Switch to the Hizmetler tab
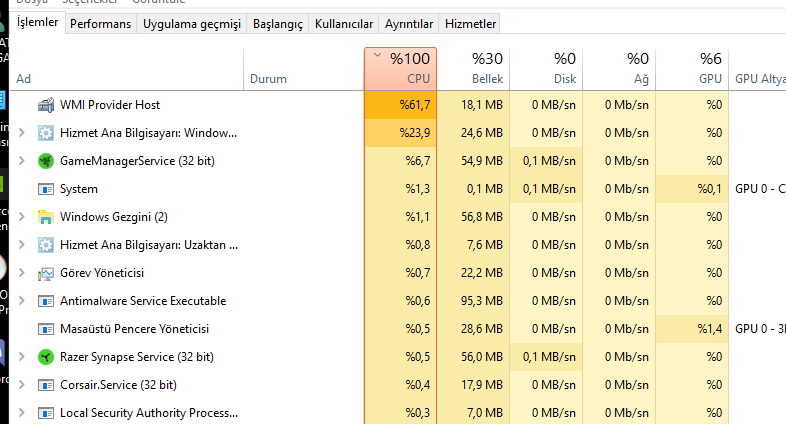Viewport: 786px width, 424px height. pyautogui.click(x=470, y=24)
